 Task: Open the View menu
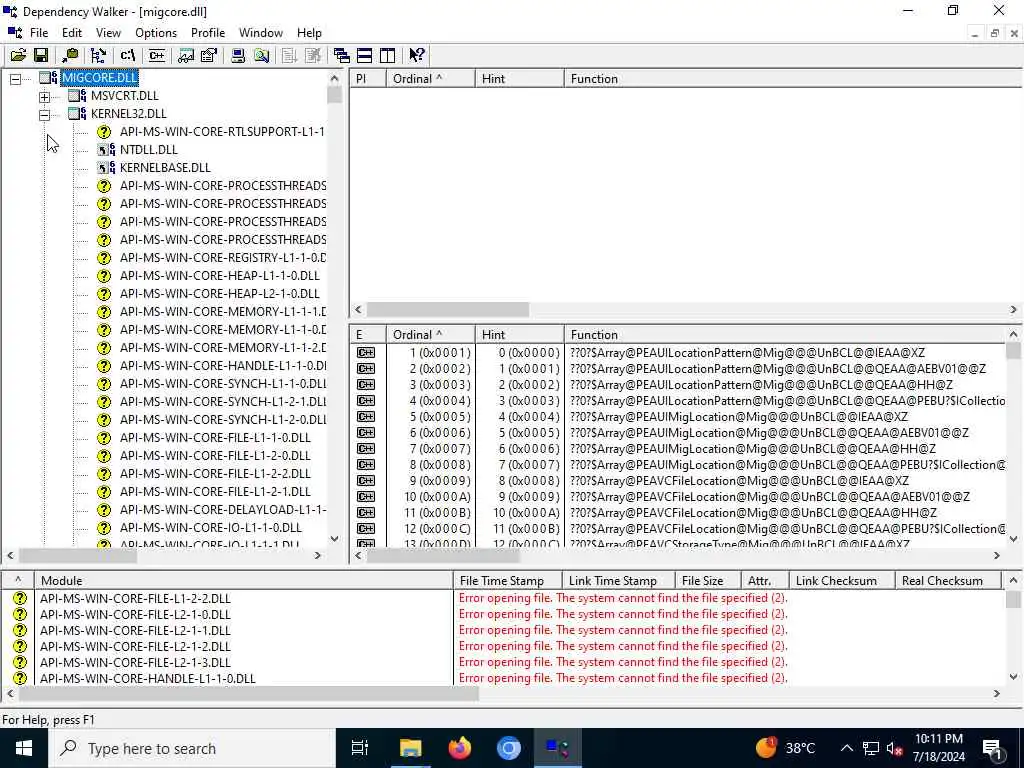point(108,33)
